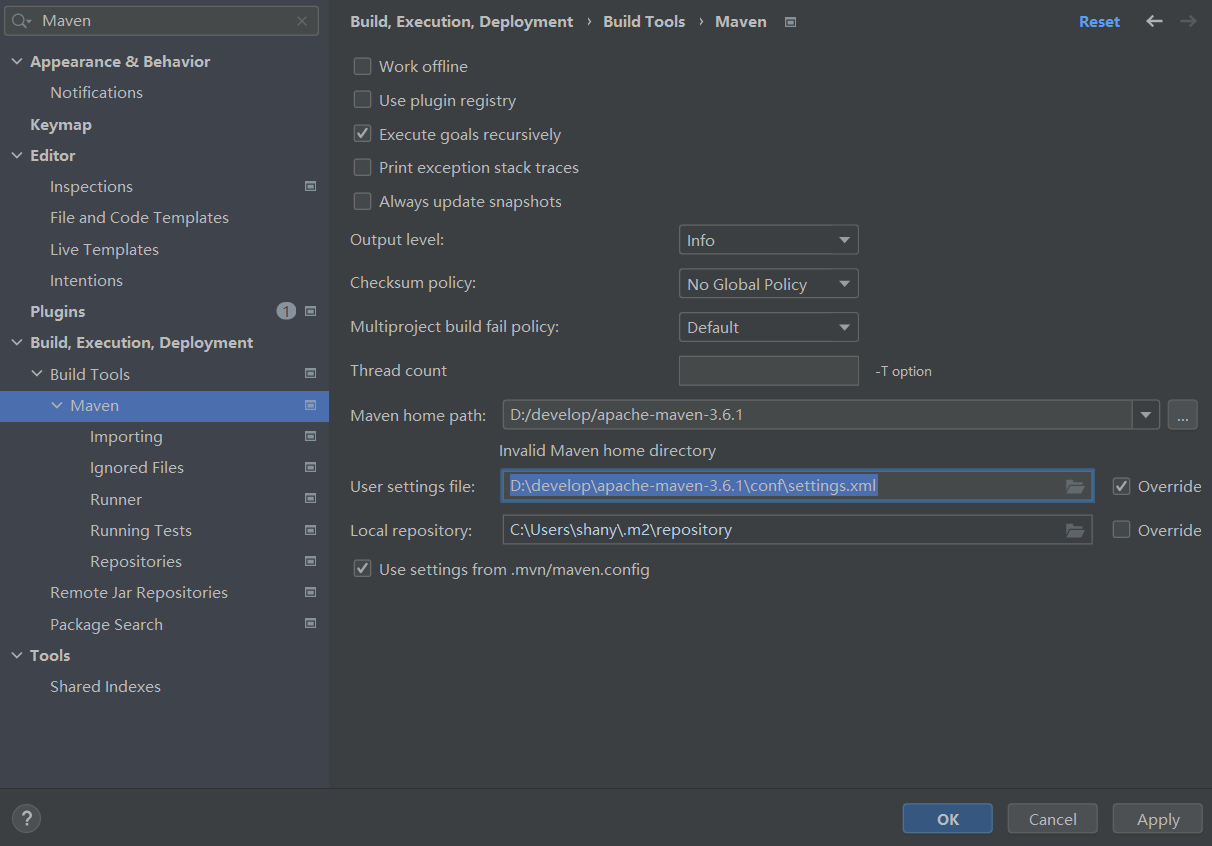Click project-level icon next to Repositories
Viewport: 1212px width, 846px height.
(310, 561)
